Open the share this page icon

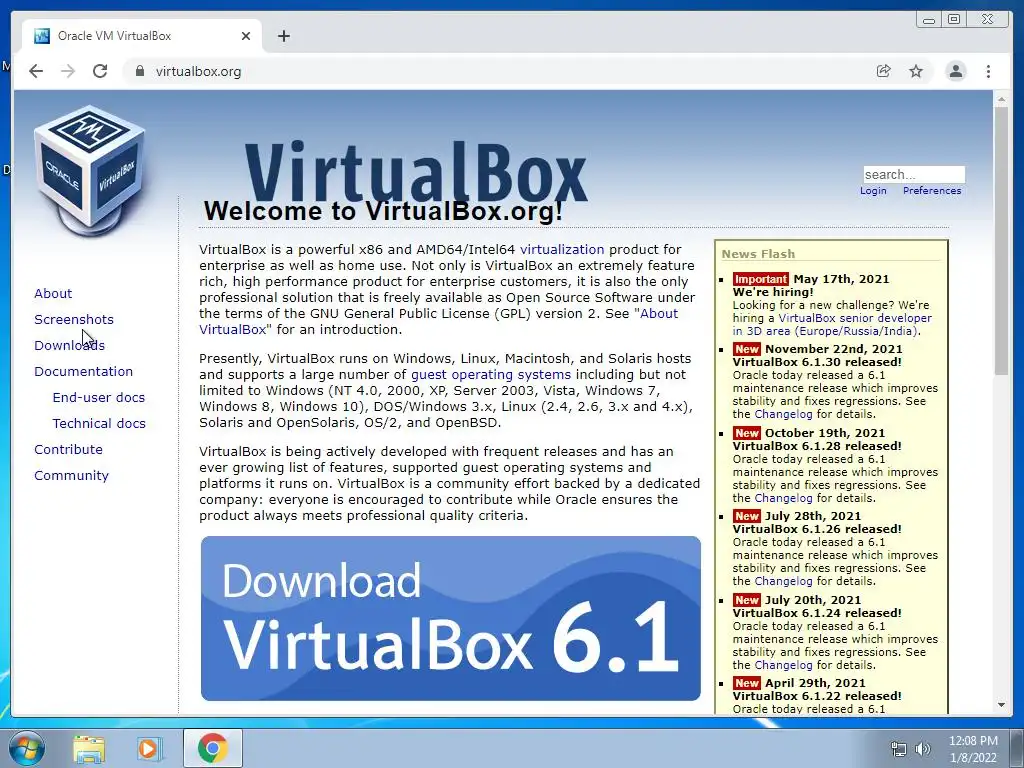click(884, 71)
